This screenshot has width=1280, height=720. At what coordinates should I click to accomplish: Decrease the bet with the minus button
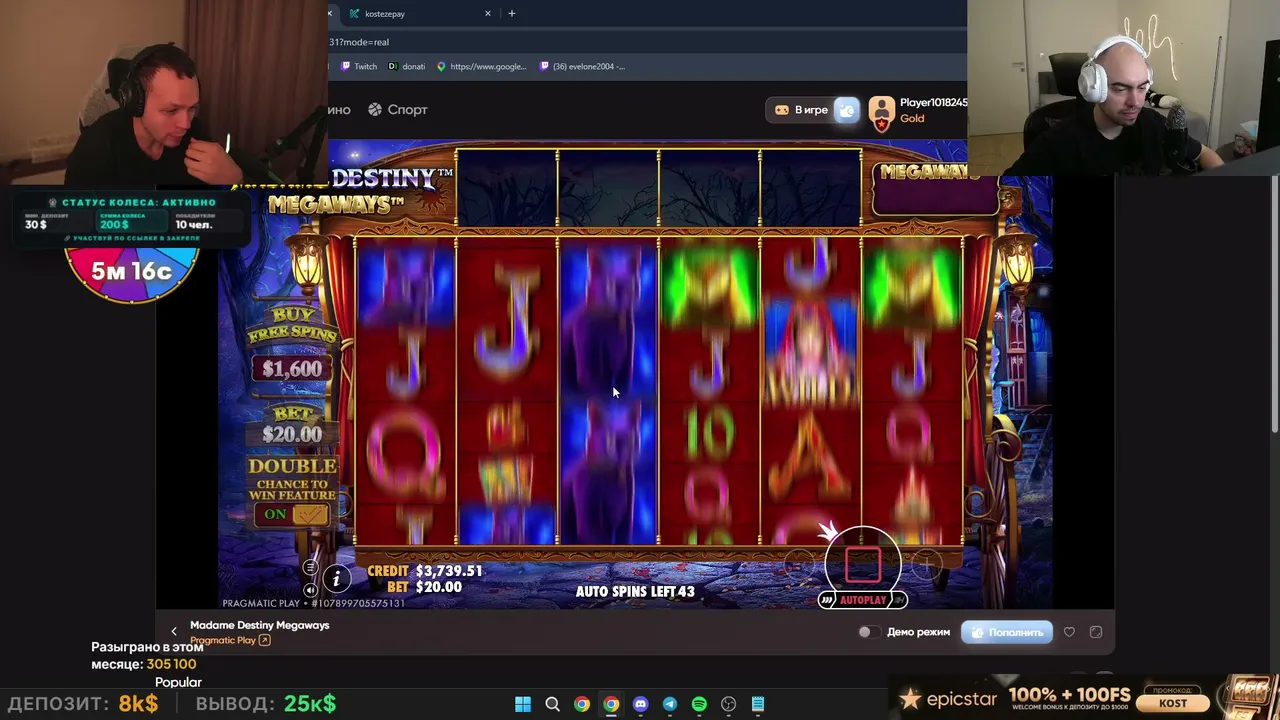click(x=800, y=566)
